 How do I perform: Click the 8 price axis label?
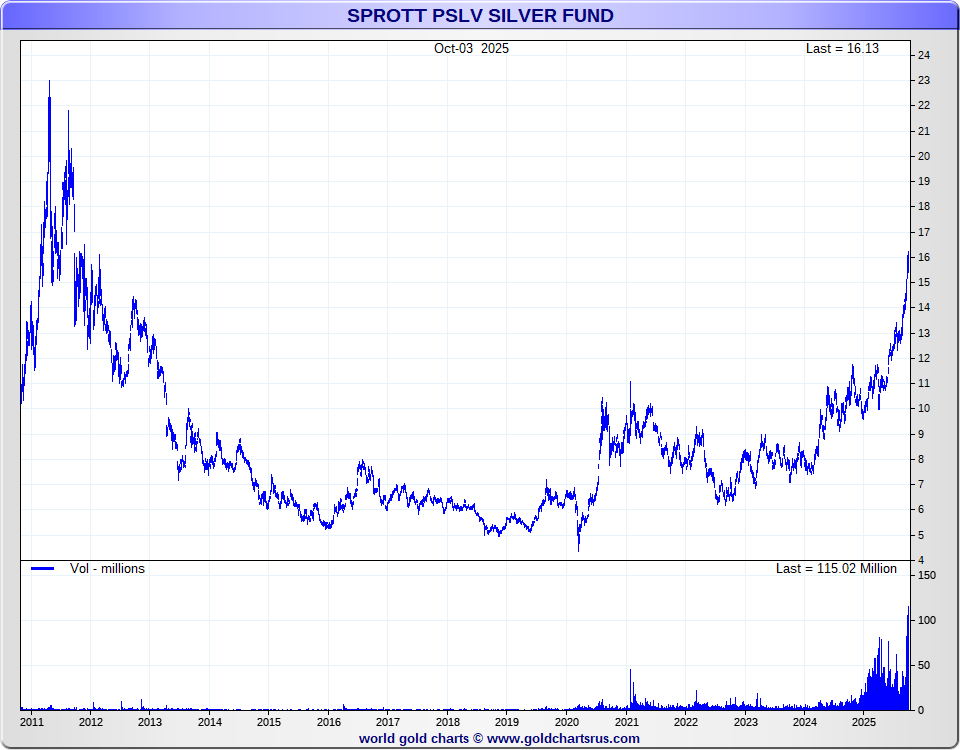921,459
